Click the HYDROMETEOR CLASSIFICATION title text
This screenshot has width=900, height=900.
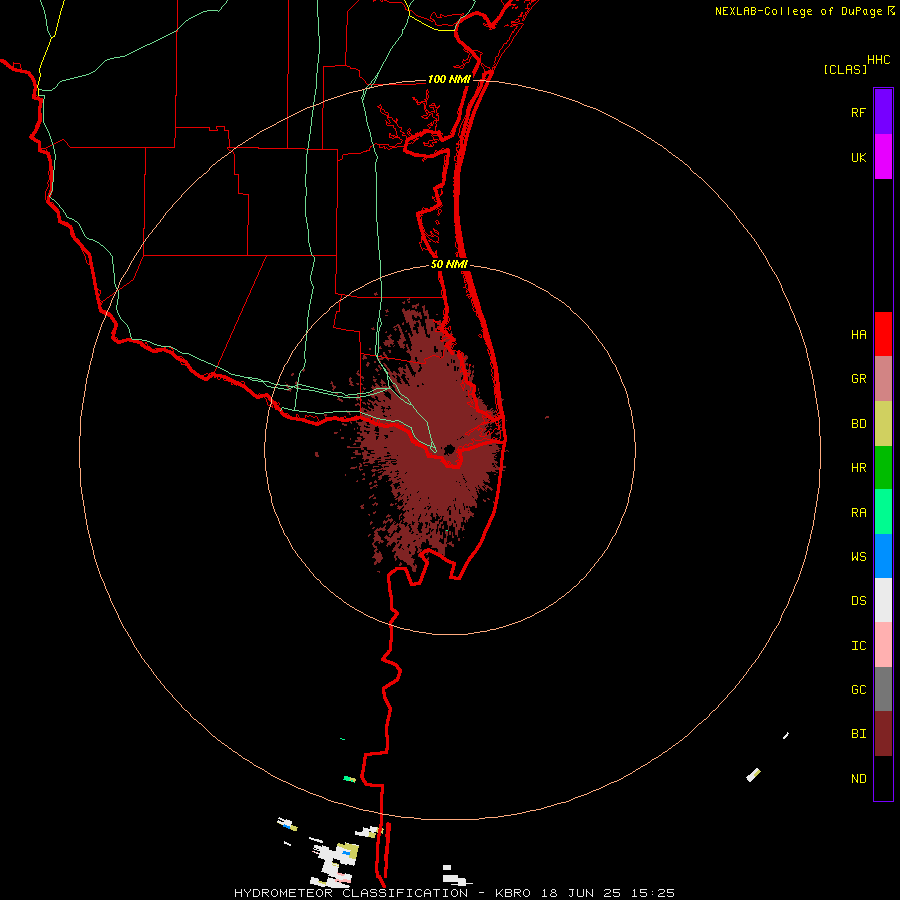[351, 893]
